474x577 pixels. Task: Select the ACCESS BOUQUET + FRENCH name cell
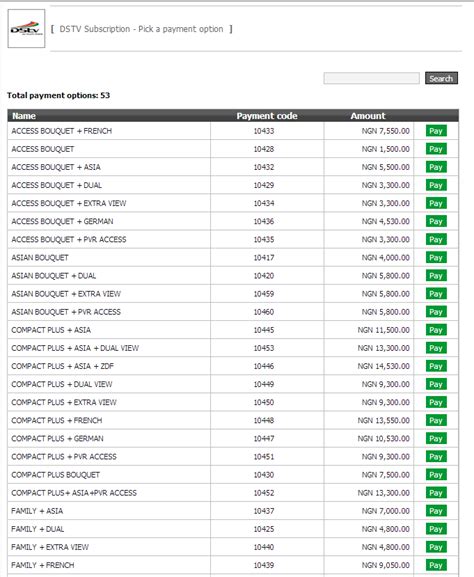tap(109, 131)
